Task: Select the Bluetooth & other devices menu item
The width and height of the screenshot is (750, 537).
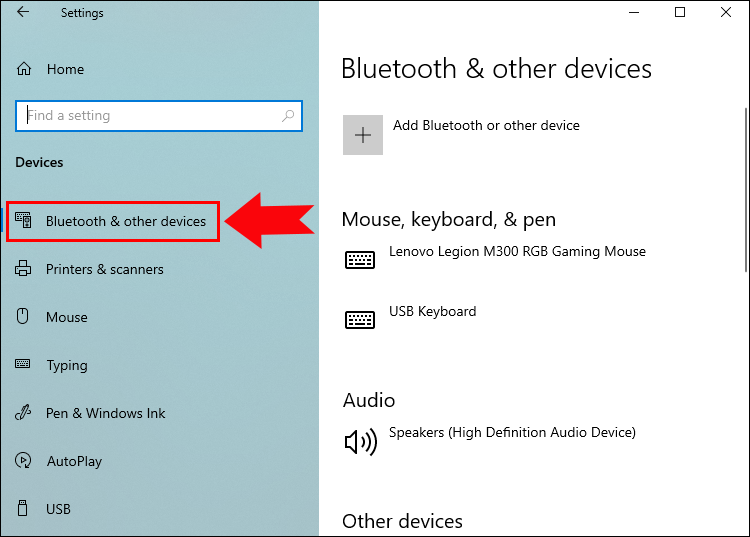Action: [125, 221]
